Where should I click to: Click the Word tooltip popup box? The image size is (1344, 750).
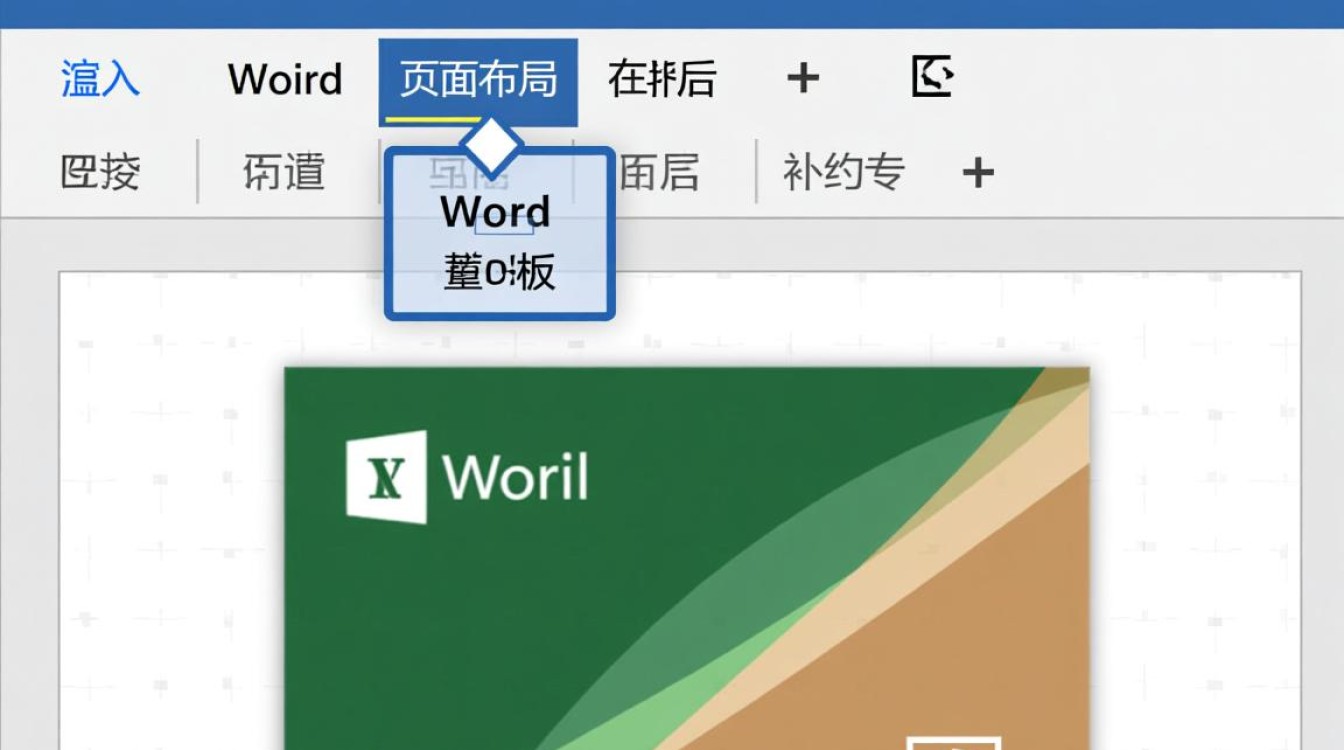point(499,234)
